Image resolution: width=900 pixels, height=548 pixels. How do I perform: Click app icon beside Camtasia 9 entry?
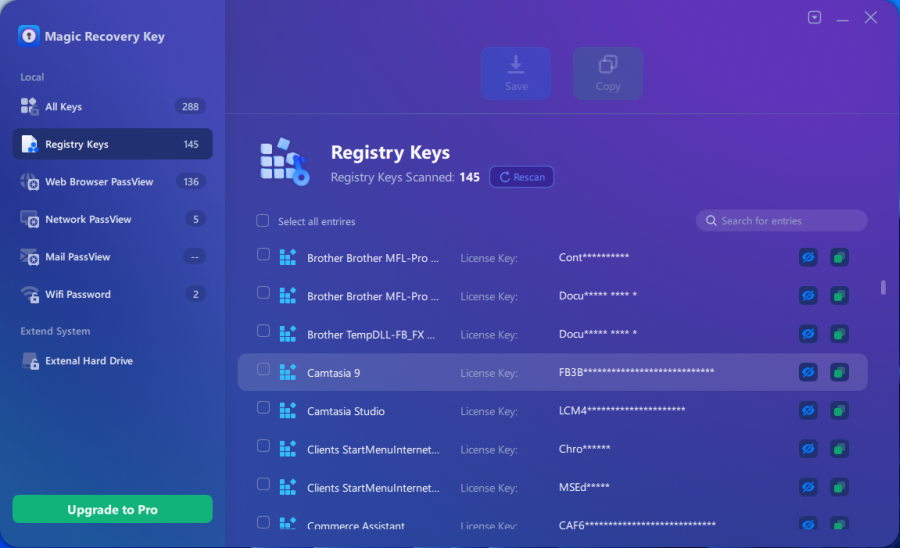[288, 372]
